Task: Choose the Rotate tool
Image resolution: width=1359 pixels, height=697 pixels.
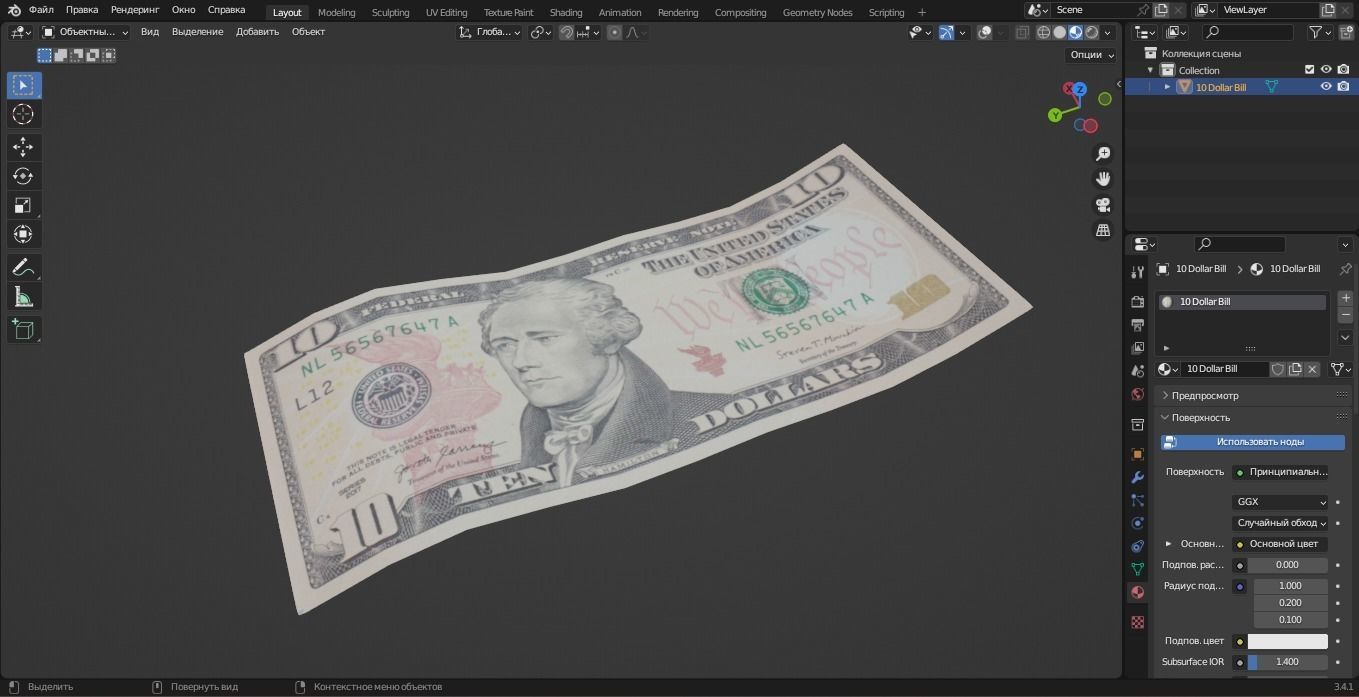Action: 23,176
